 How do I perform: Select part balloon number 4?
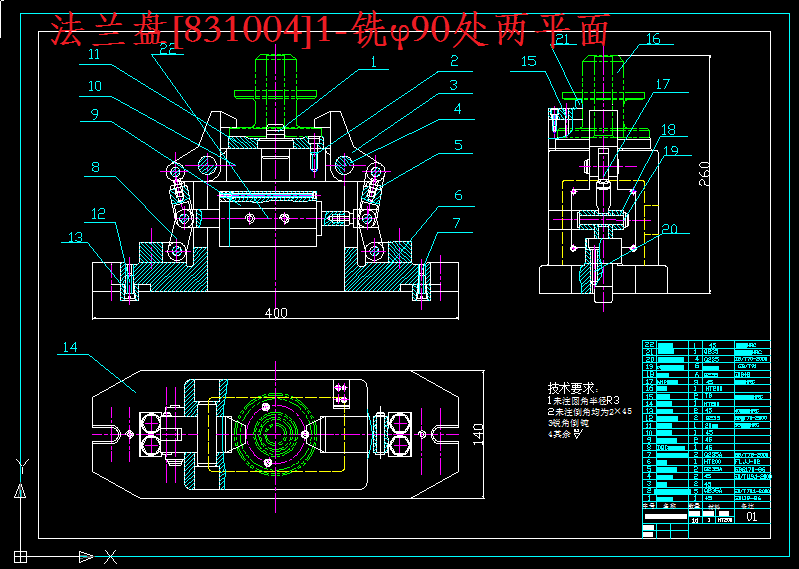458,109
